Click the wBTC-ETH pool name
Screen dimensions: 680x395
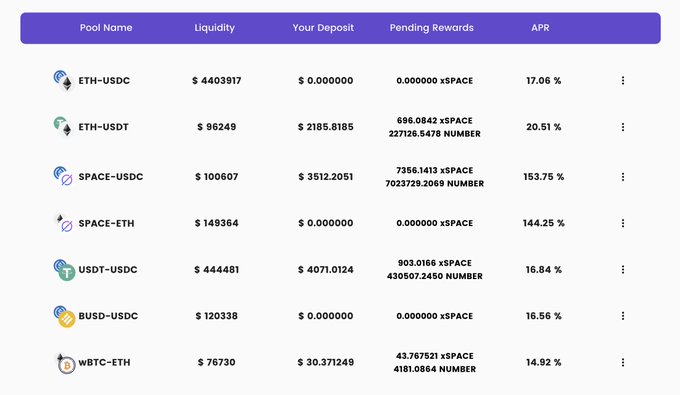point(104,362)
